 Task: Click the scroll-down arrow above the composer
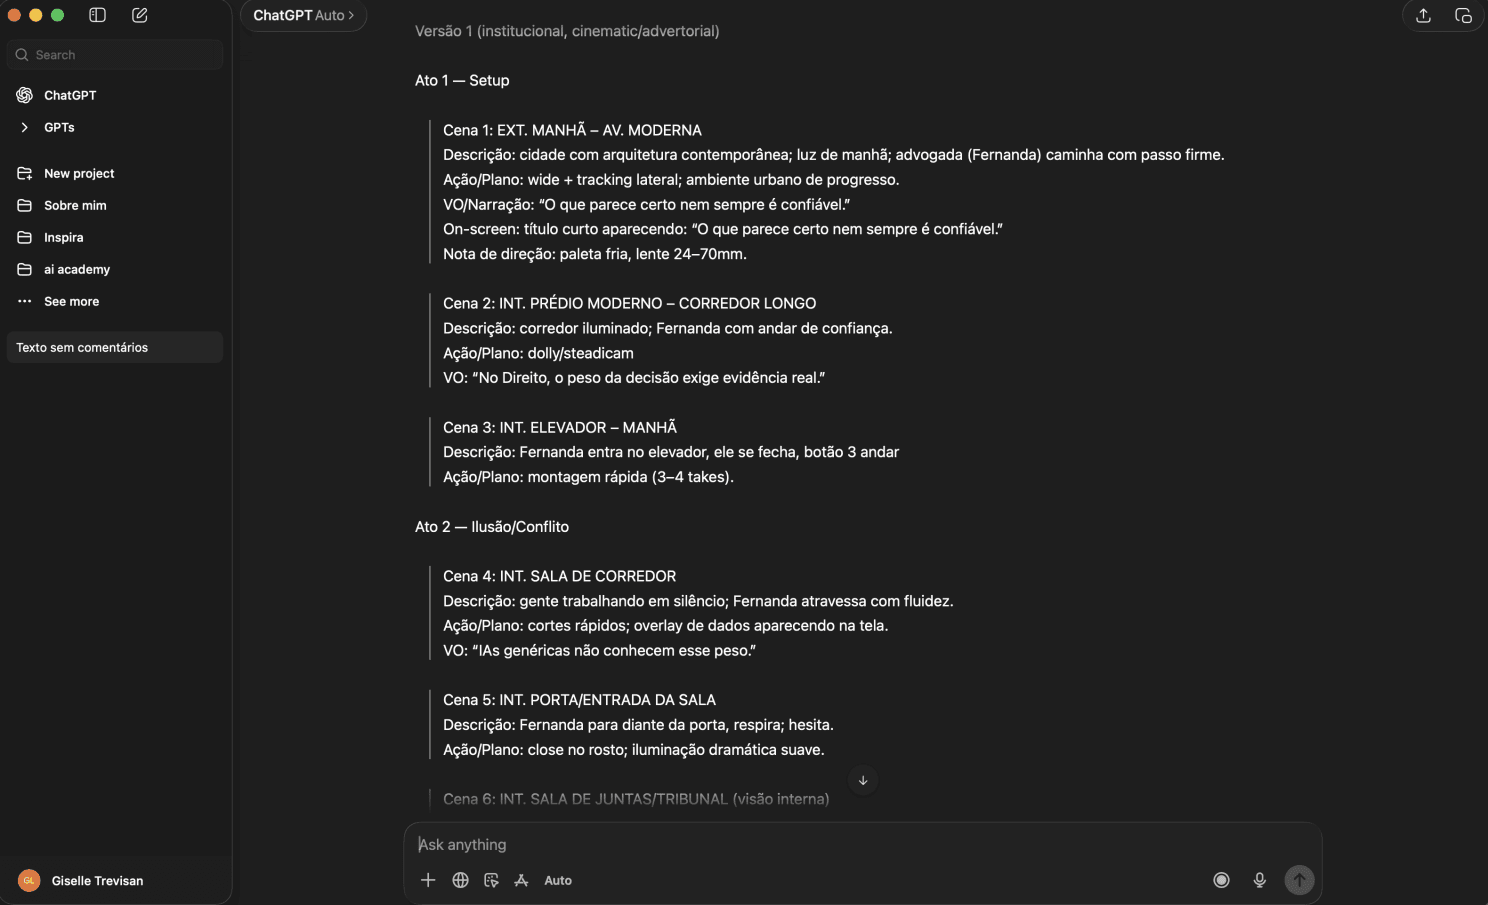coord(862,780)
